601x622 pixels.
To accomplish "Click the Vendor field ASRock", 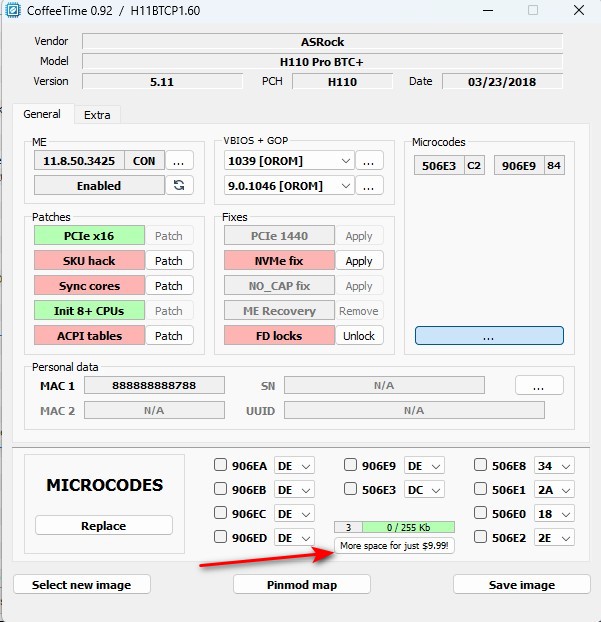I will (x=322, y=42).
